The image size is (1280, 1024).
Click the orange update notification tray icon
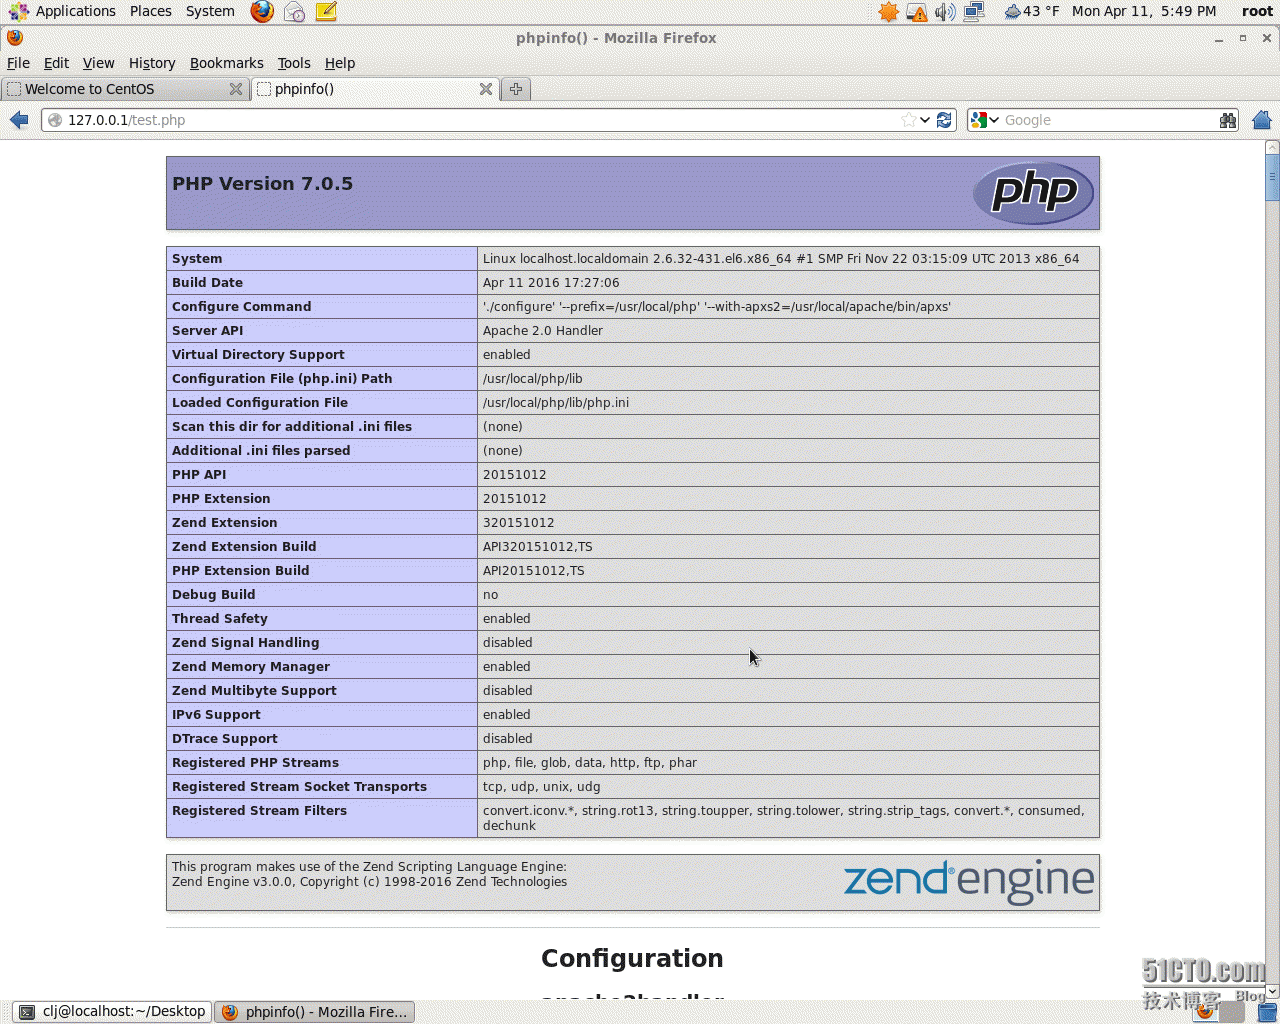[x=888, y=11]
